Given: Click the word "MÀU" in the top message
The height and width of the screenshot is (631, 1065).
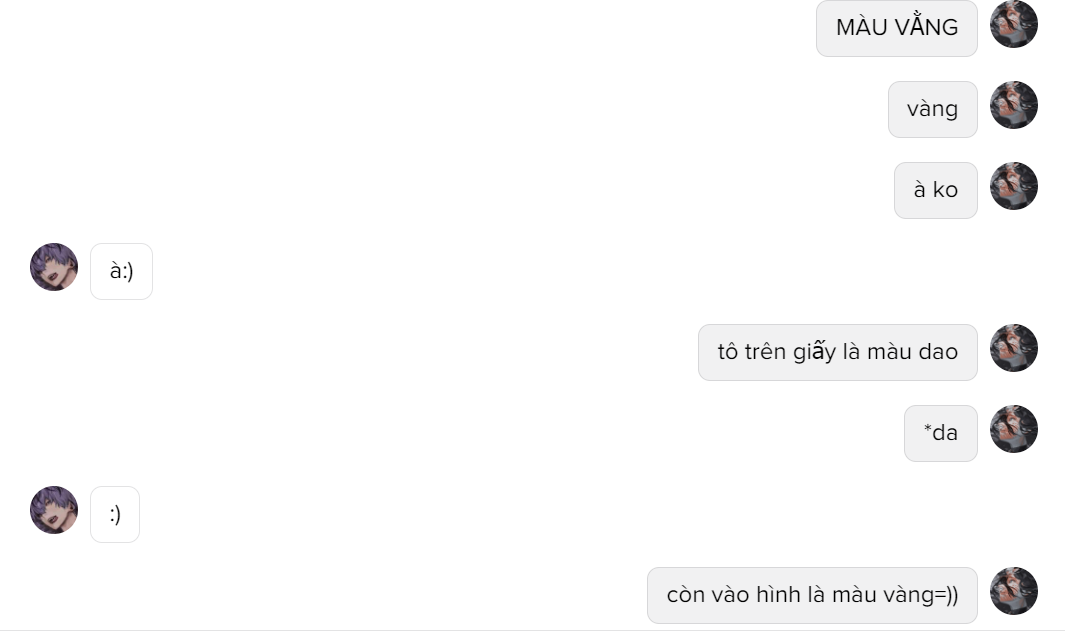Looking at the screenshot, I should (x=862, y=27).
